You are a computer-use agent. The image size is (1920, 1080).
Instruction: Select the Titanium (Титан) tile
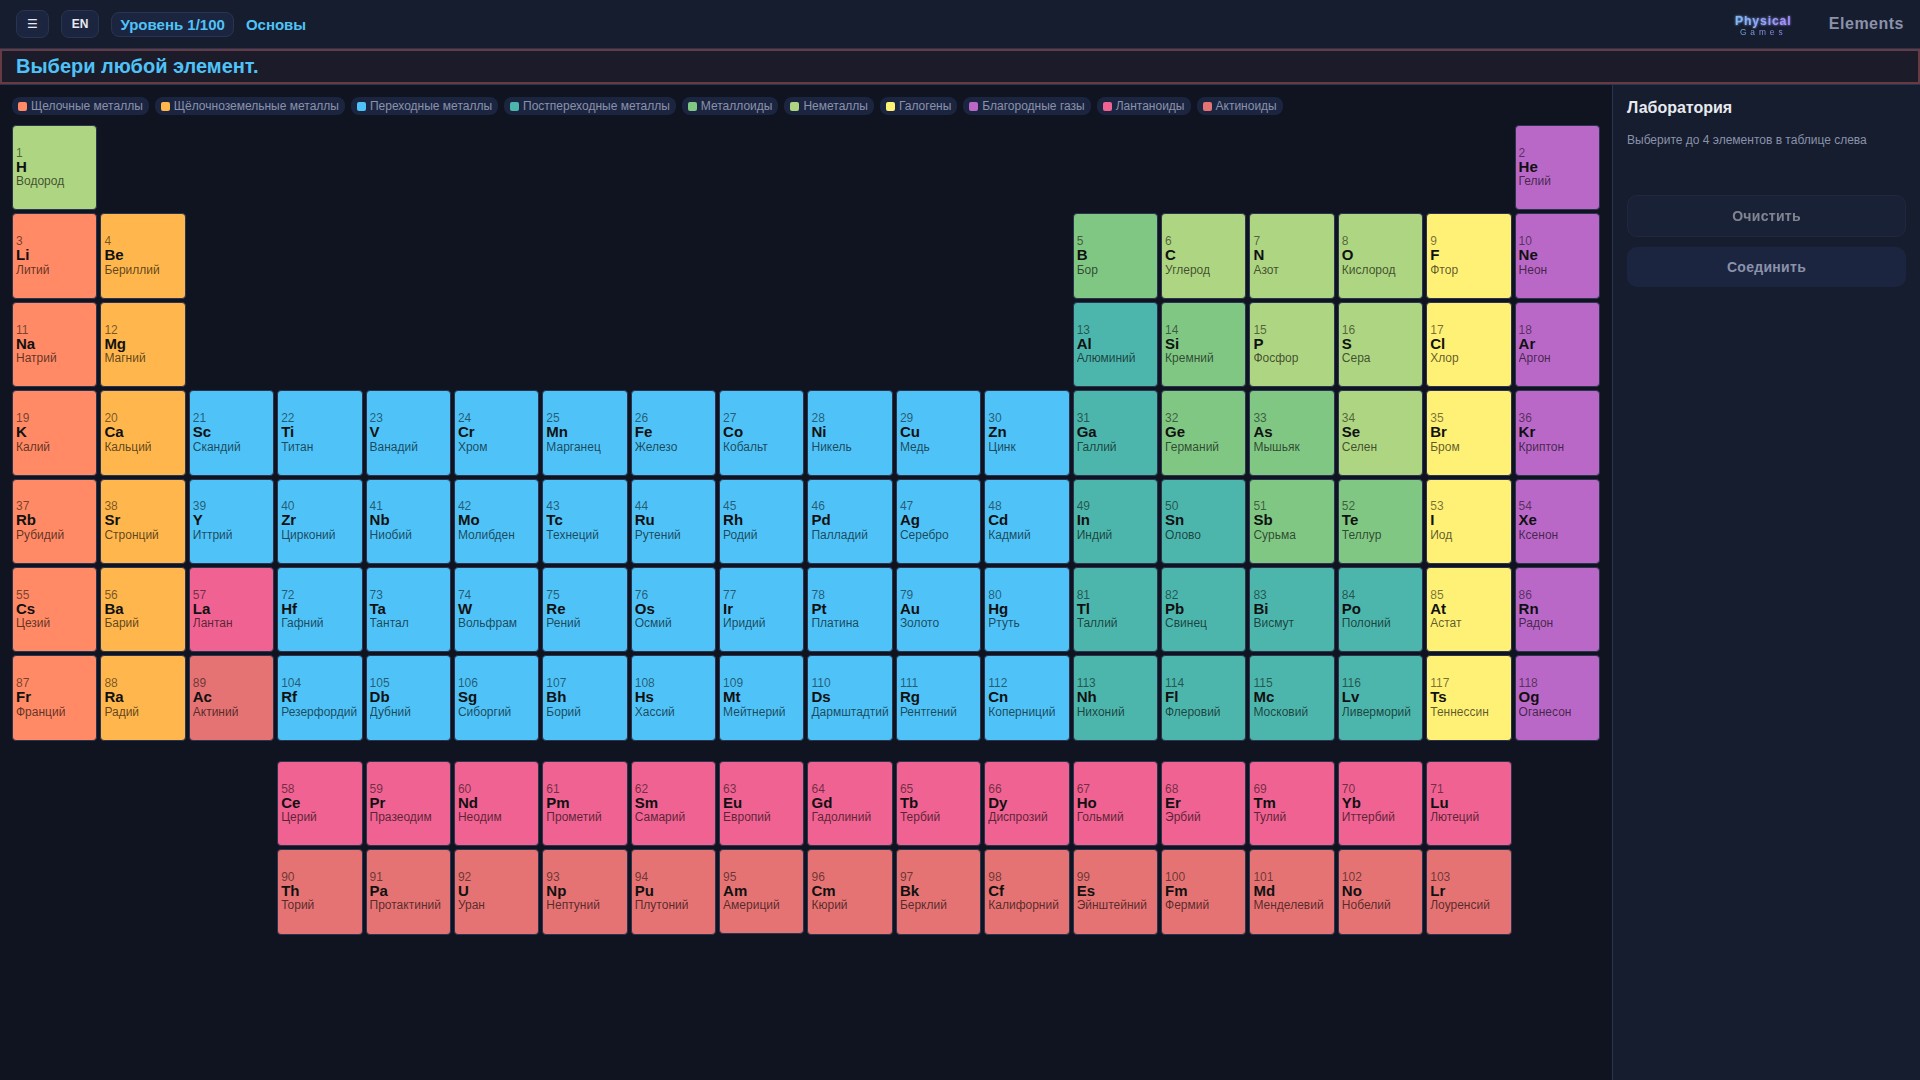pyautogui.click(x=320, y=433)
